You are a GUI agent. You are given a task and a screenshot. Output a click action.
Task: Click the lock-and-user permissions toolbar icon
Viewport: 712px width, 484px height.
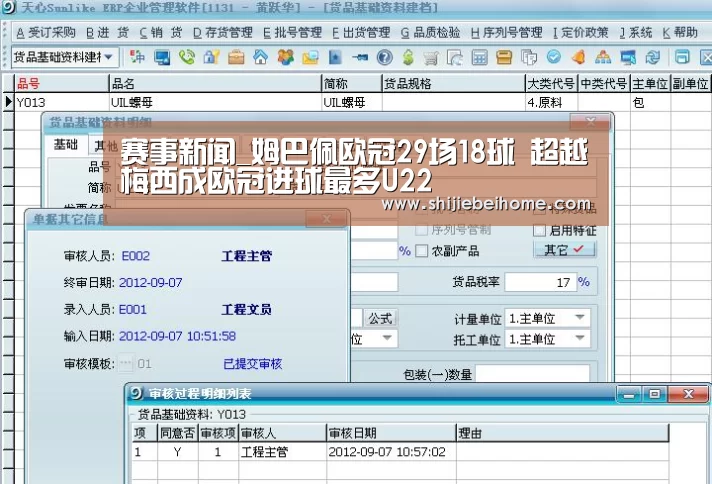coord(211,57)
